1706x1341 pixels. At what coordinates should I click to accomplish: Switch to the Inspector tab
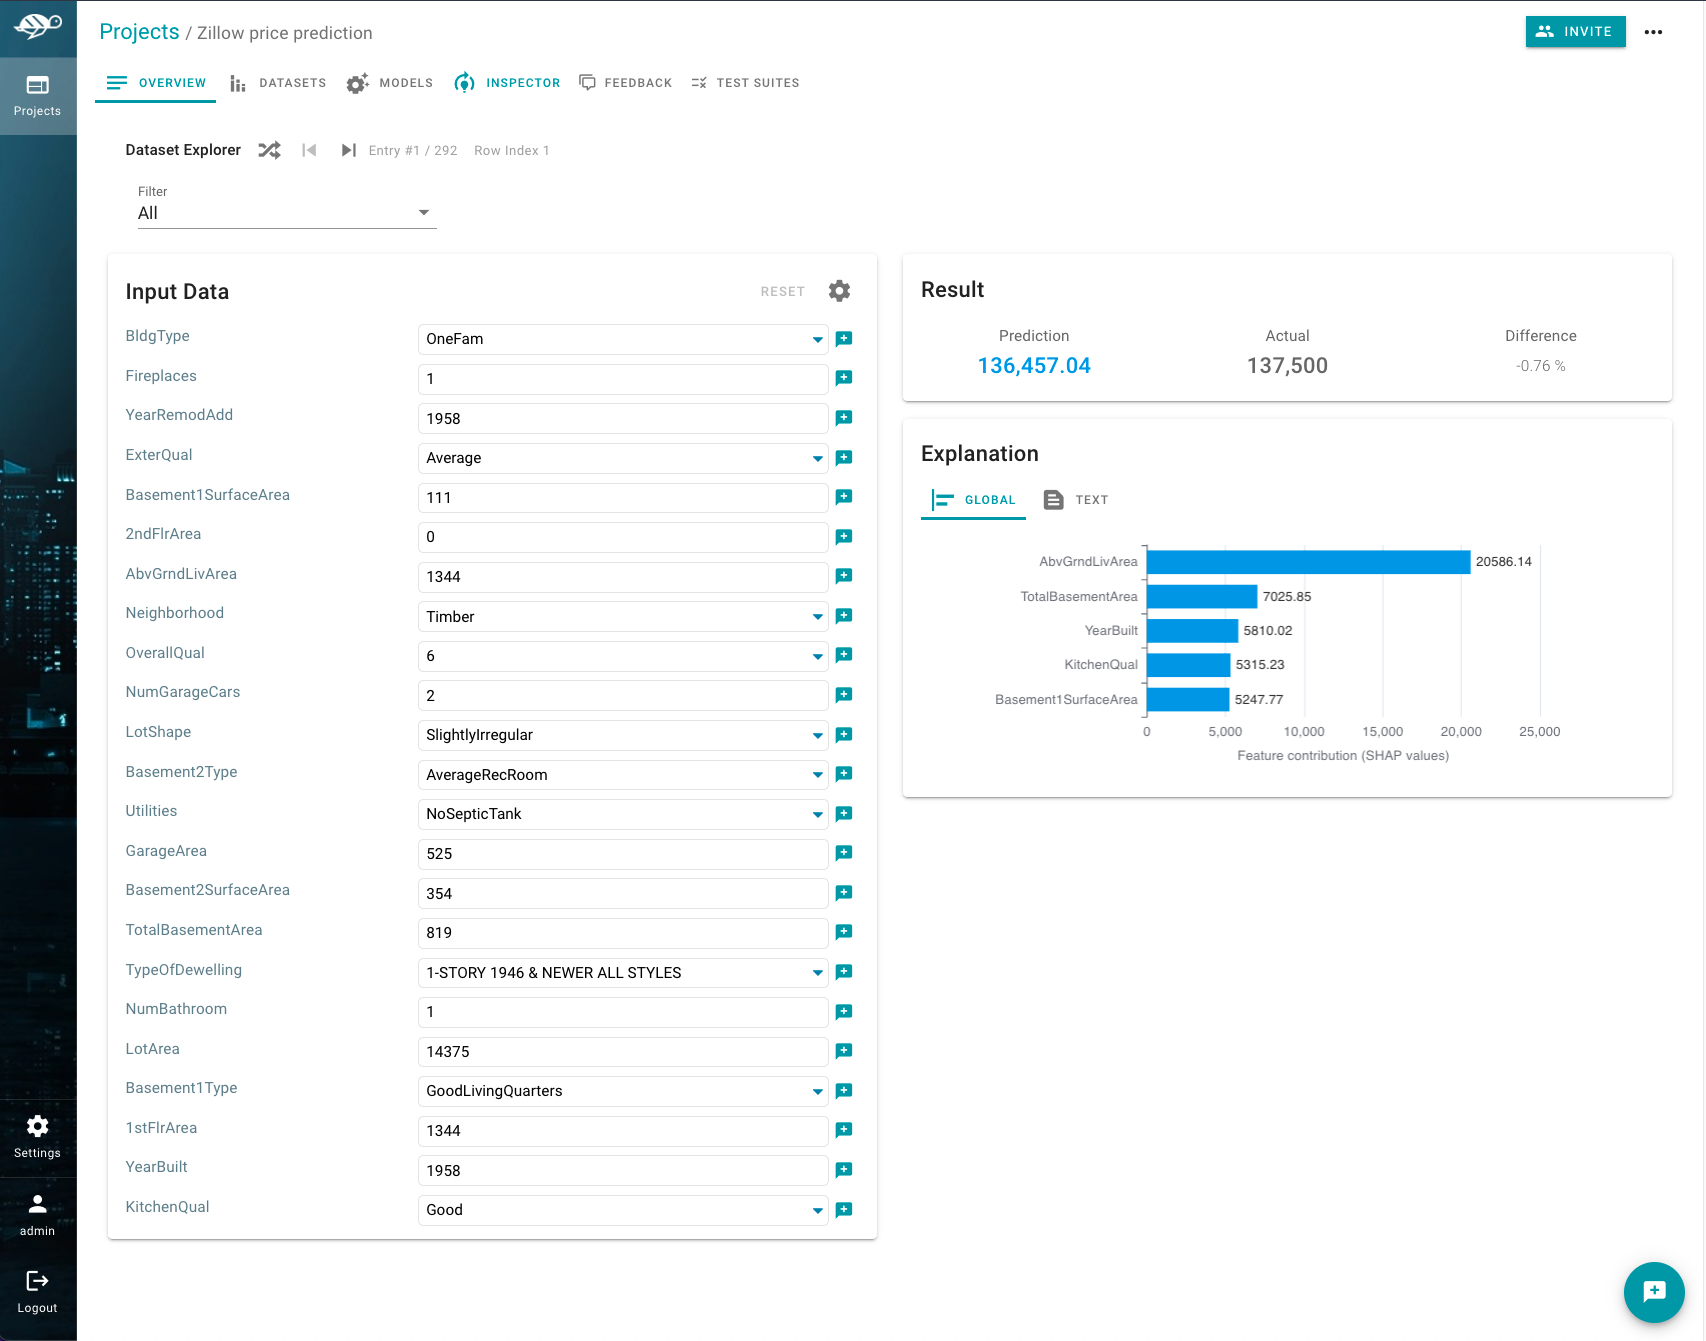click(507, 83)
